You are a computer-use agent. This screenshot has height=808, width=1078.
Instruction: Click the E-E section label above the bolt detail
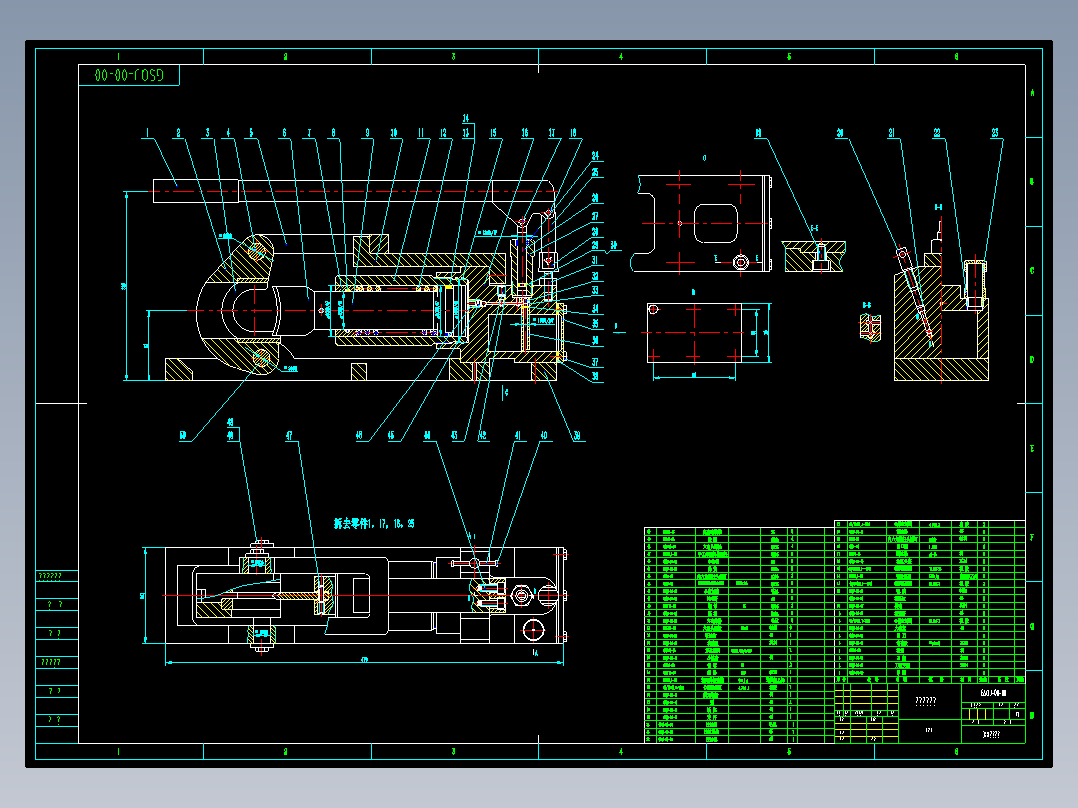[x=815, y=228]
